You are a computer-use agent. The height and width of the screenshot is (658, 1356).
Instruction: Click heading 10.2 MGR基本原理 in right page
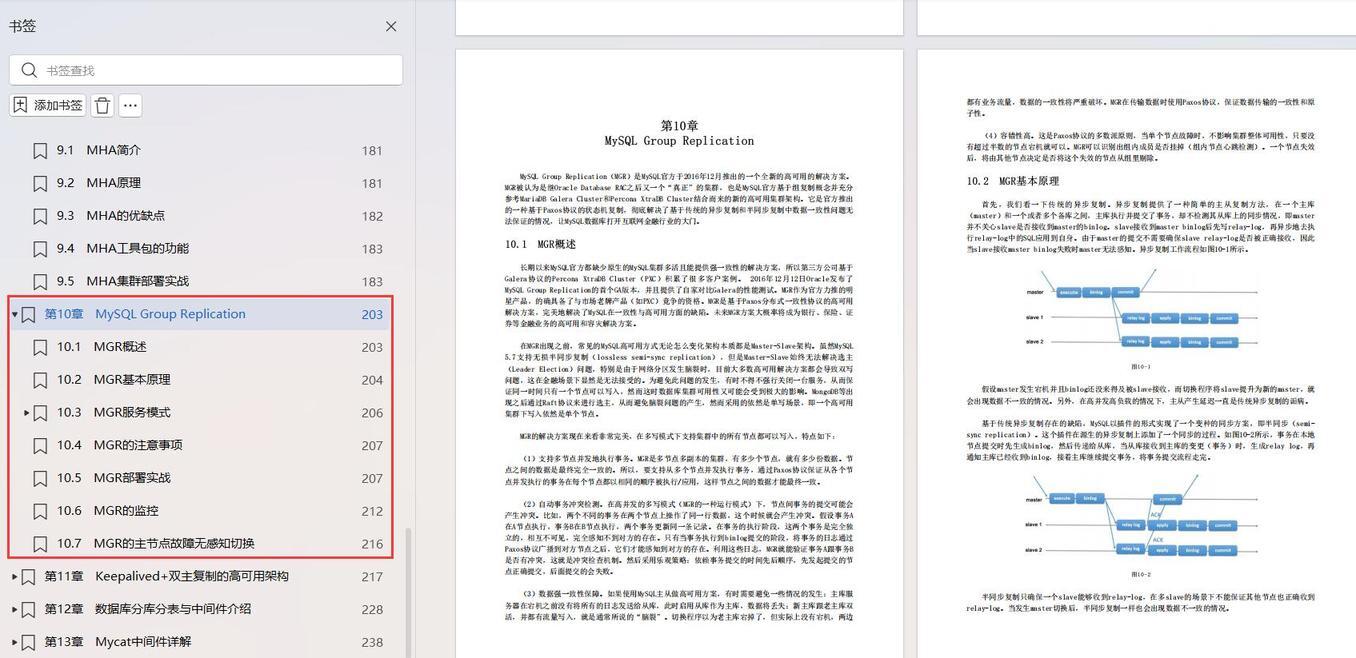pos(1012,181)
